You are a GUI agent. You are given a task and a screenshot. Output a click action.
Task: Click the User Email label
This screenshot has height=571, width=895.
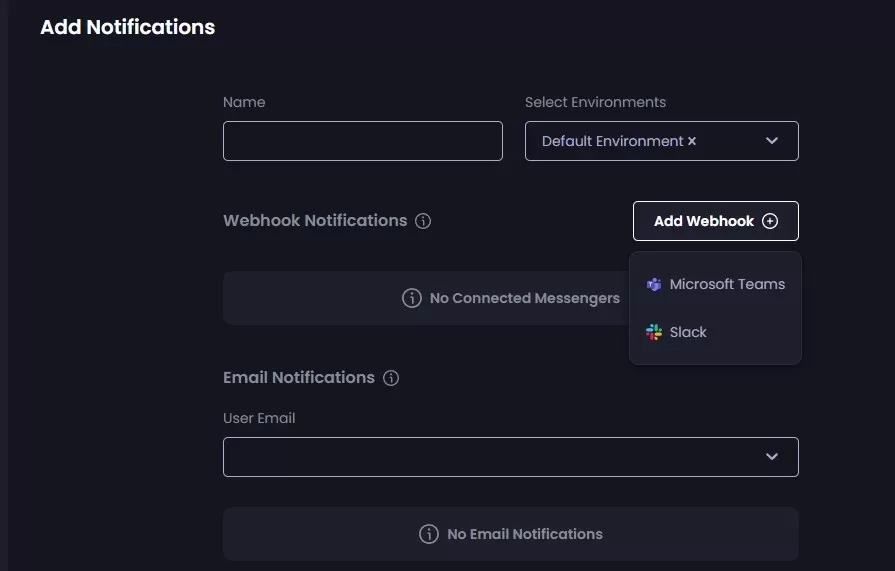coord(259,418)
